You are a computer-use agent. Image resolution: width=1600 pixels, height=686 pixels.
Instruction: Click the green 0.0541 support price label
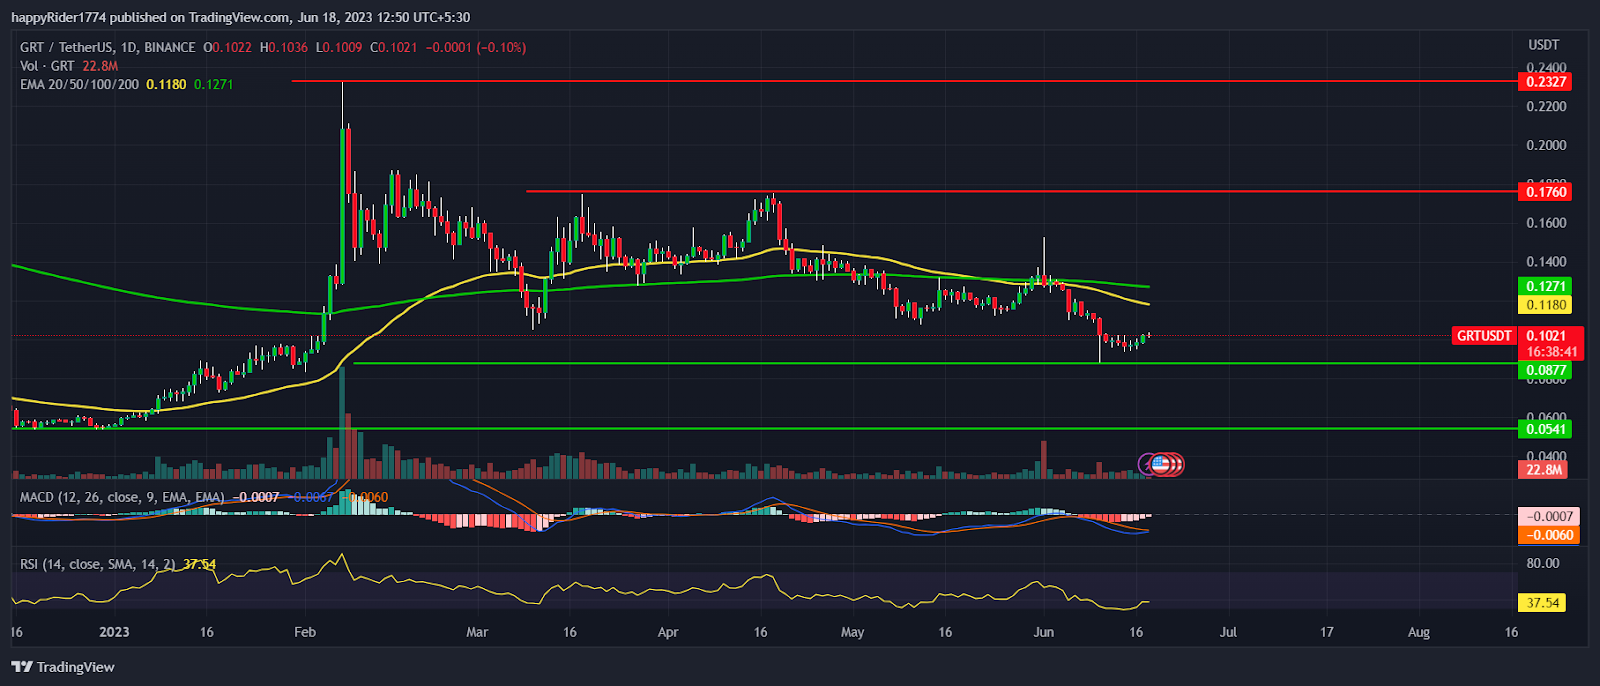click(1544, 429)
